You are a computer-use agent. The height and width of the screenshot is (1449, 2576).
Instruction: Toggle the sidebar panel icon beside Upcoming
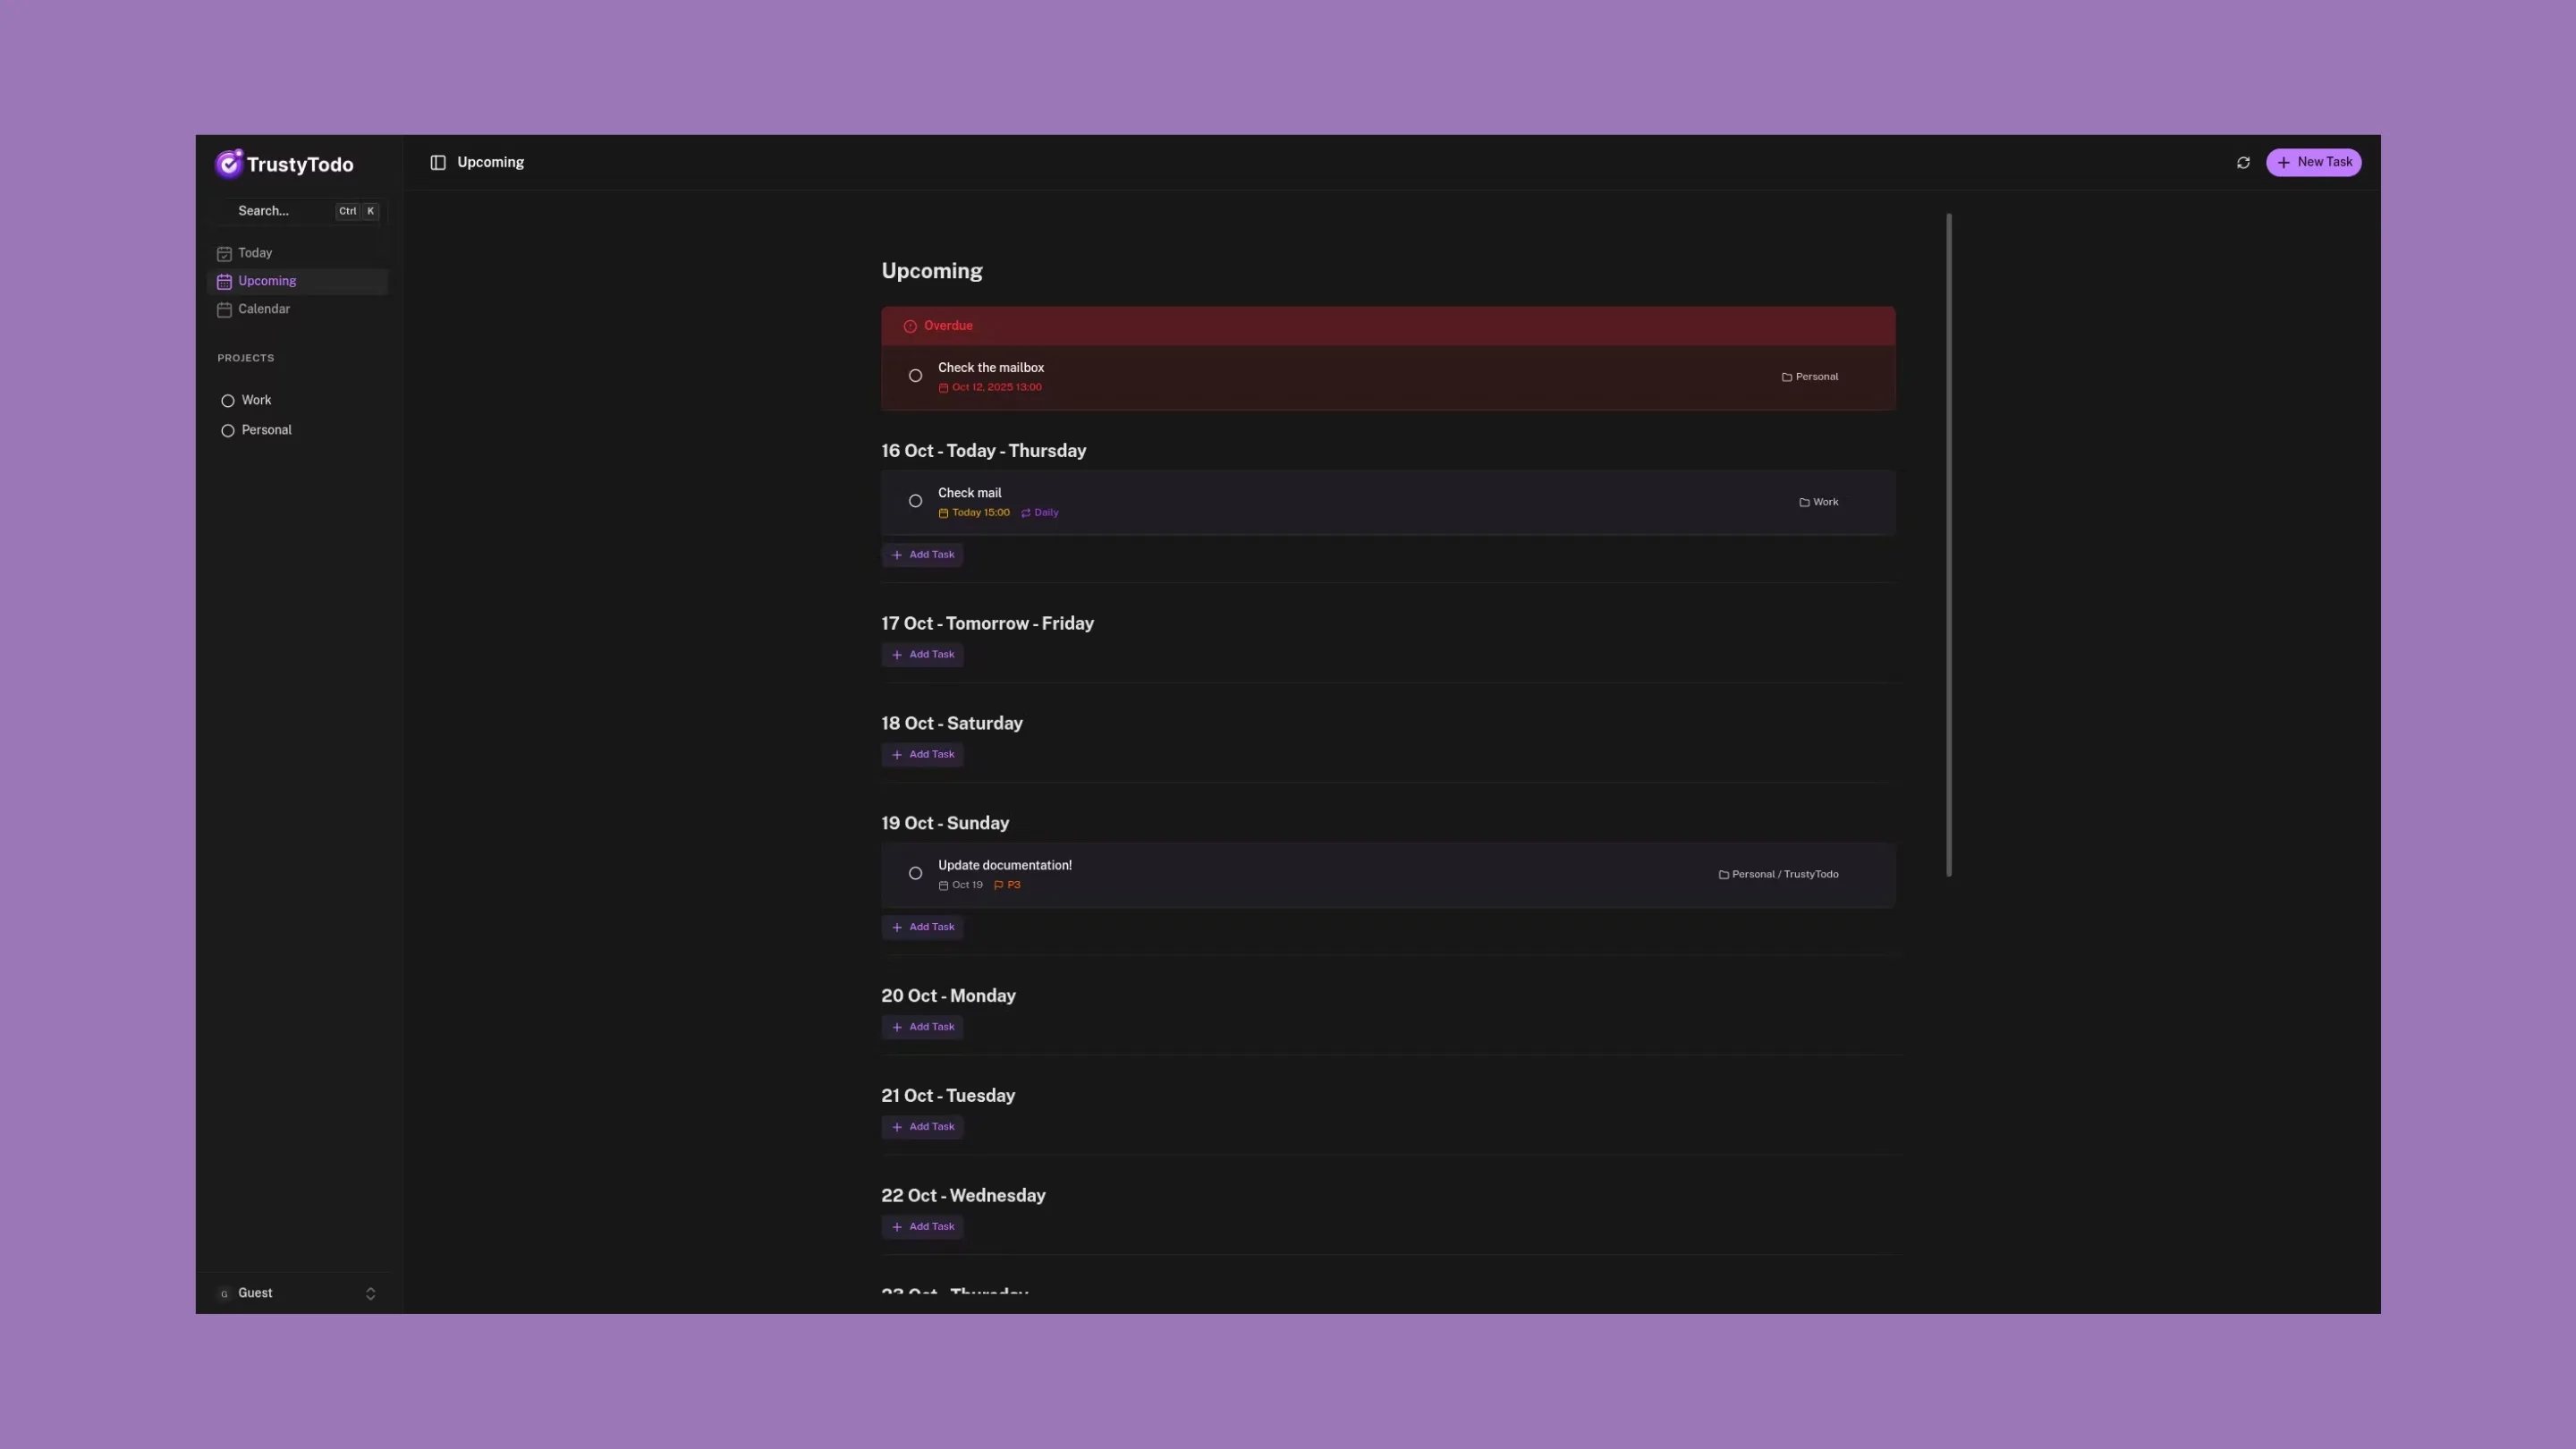coord(438,162)
